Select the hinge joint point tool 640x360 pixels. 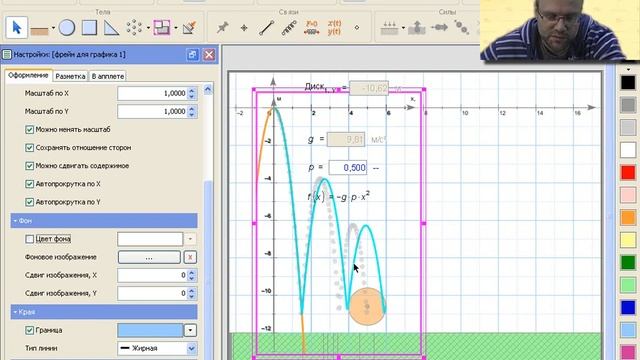pyautogui.click(x=244, y=28)
